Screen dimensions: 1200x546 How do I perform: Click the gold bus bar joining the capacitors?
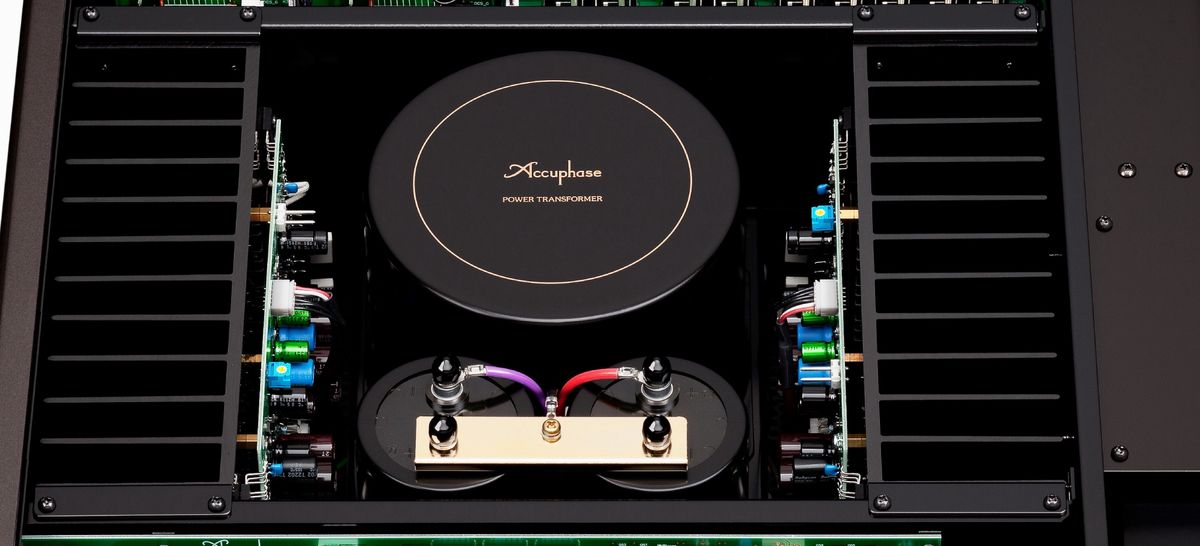click(x=552, y=442)
